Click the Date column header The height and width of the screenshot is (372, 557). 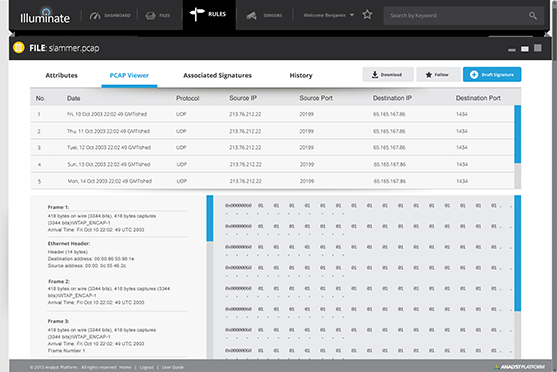[74, 98]
